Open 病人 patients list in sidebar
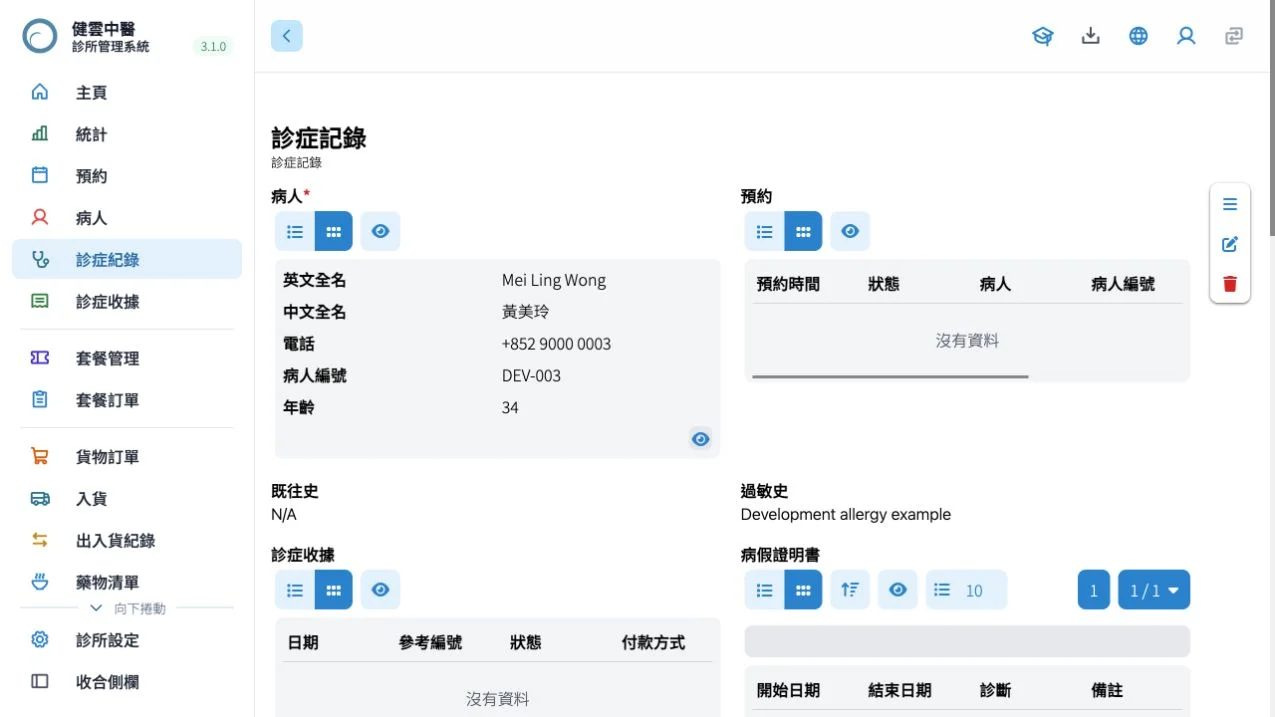1275x717 pixels. pos(127,218)
